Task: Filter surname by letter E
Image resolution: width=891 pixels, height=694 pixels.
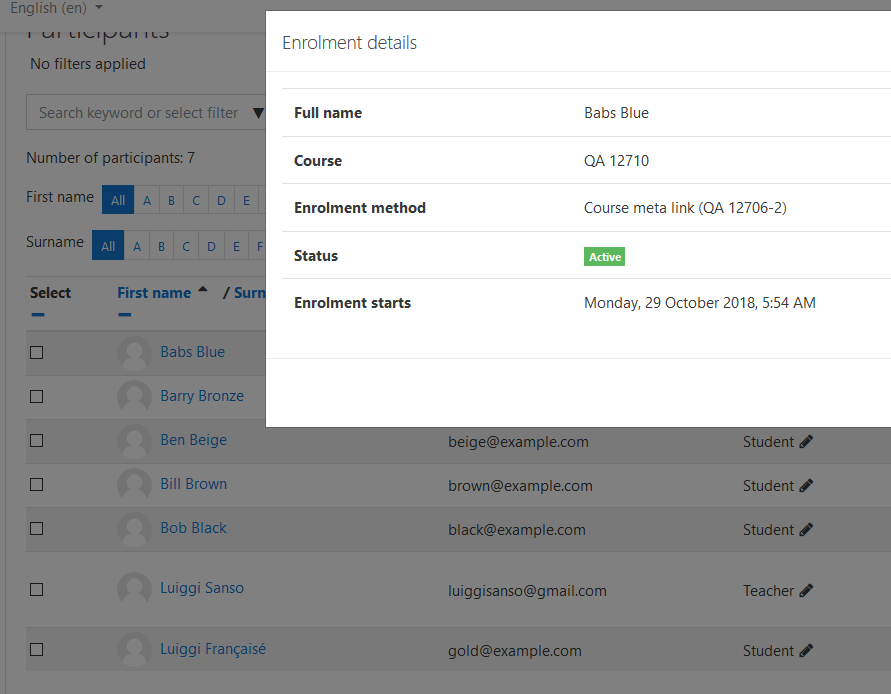Action: 236,246
